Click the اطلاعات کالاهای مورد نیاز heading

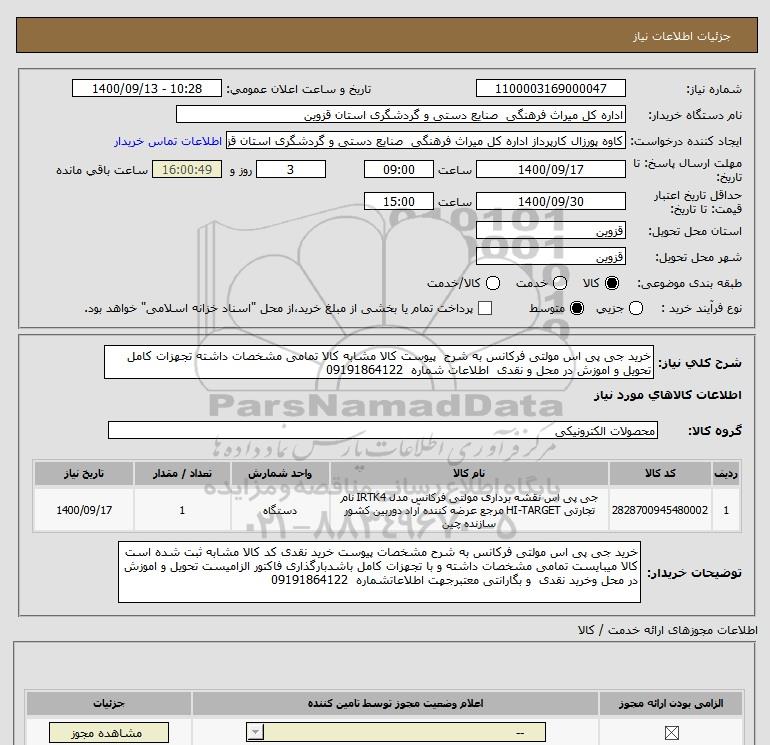click(668, 395)
